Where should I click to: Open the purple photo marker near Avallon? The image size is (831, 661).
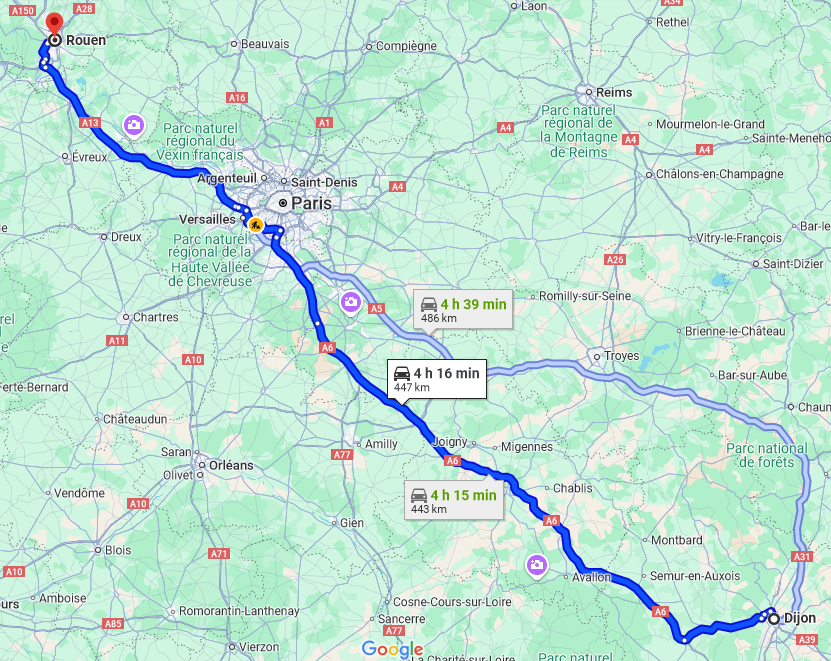pyautogui.click(x=537, y=566)
